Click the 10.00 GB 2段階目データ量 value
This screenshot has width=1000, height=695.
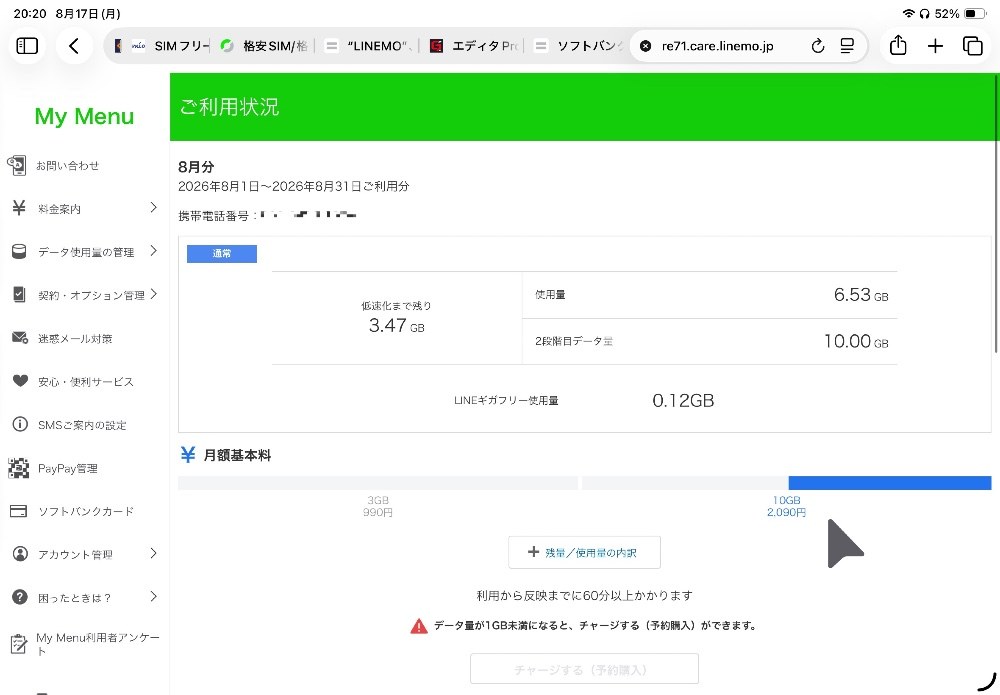[856, 341]
